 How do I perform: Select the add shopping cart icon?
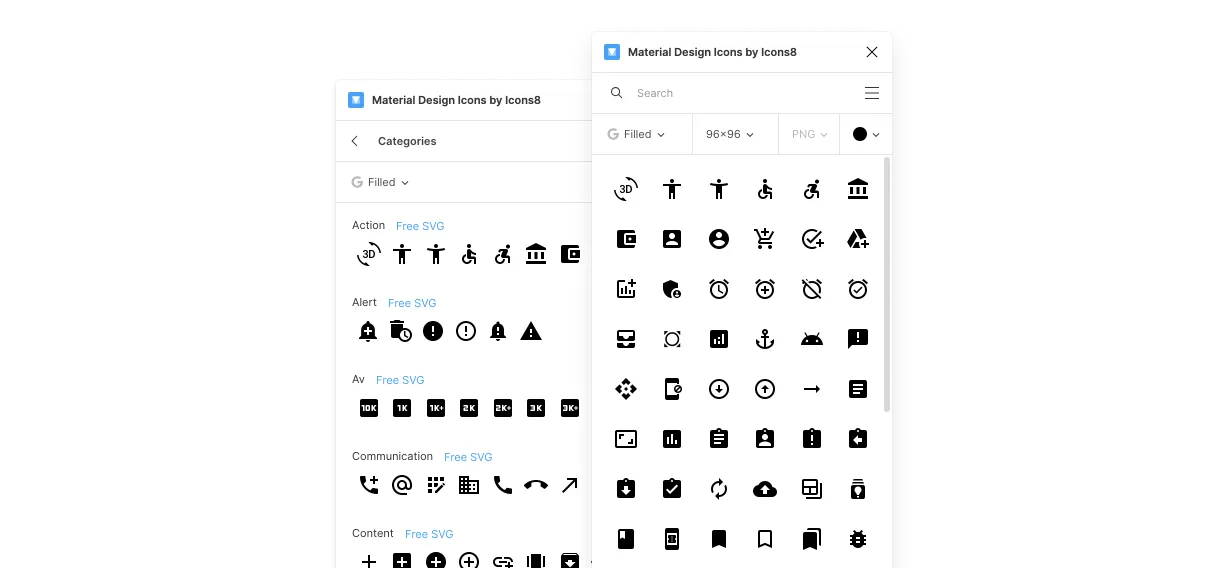(x=765, y=239)
